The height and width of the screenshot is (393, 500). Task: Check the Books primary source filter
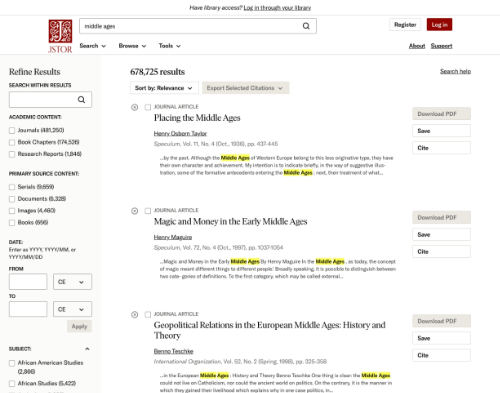(12, 223)
